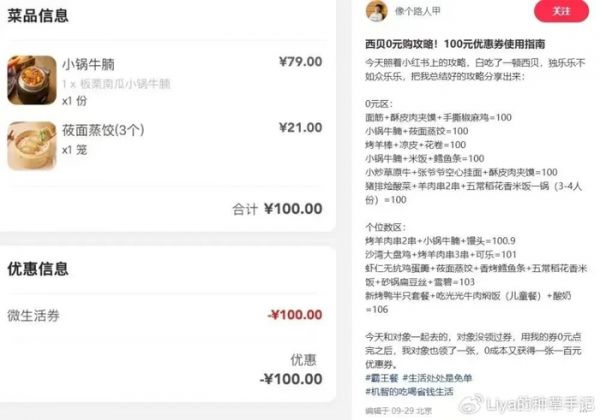
Task: Click the ¥79.00 dish price
Action: tap(300, 62)
